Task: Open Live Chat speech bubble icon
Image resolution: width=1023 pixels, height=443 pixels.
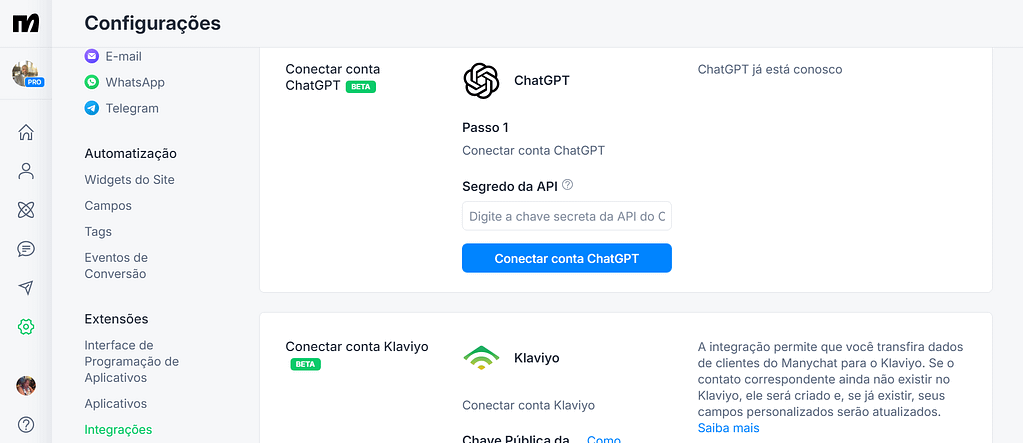Action: 26,249
